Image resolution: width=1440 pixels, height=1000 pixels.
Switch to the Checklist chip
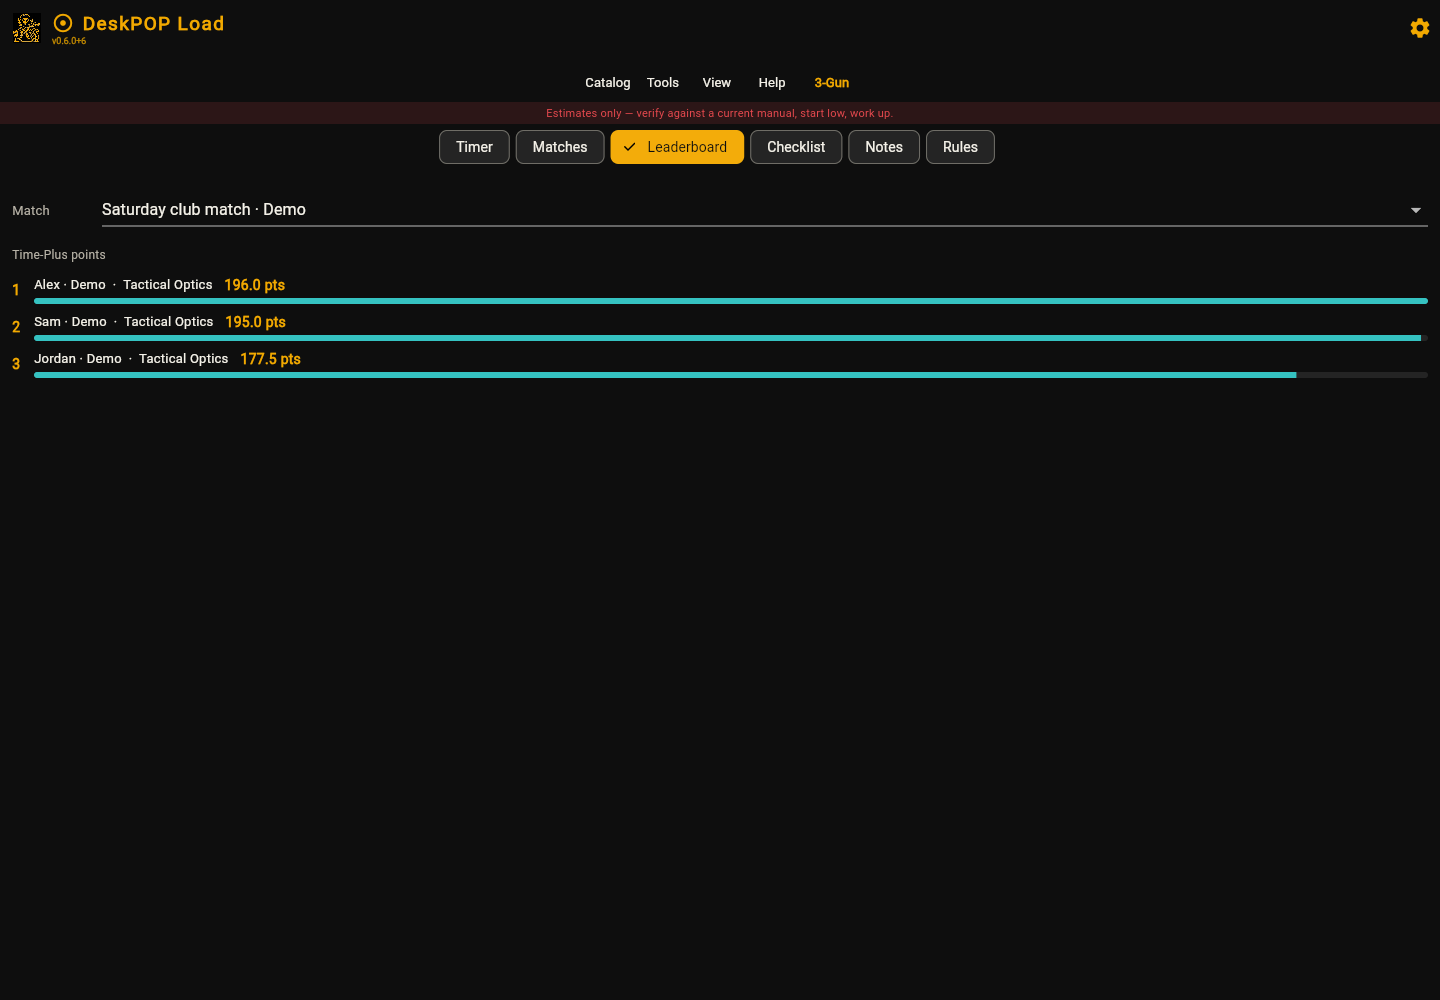pyautogui.click(x=796, y=147)
